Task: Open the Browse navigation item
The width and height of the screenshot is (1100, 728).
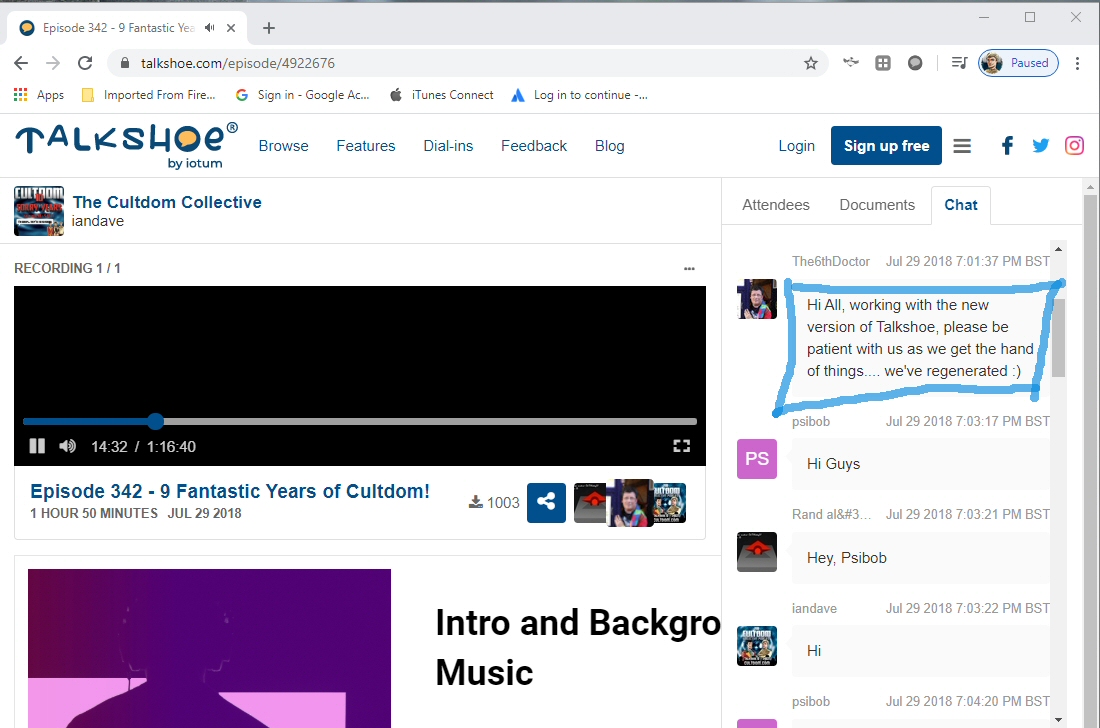Action: [x=283, y=146]
